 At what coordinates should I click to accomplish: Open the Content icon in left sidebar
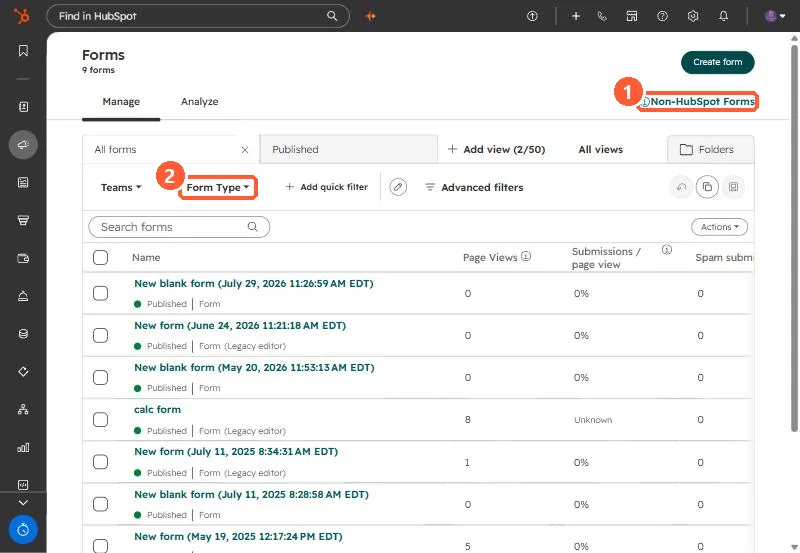pyautogui.click(x=23, y=183)
